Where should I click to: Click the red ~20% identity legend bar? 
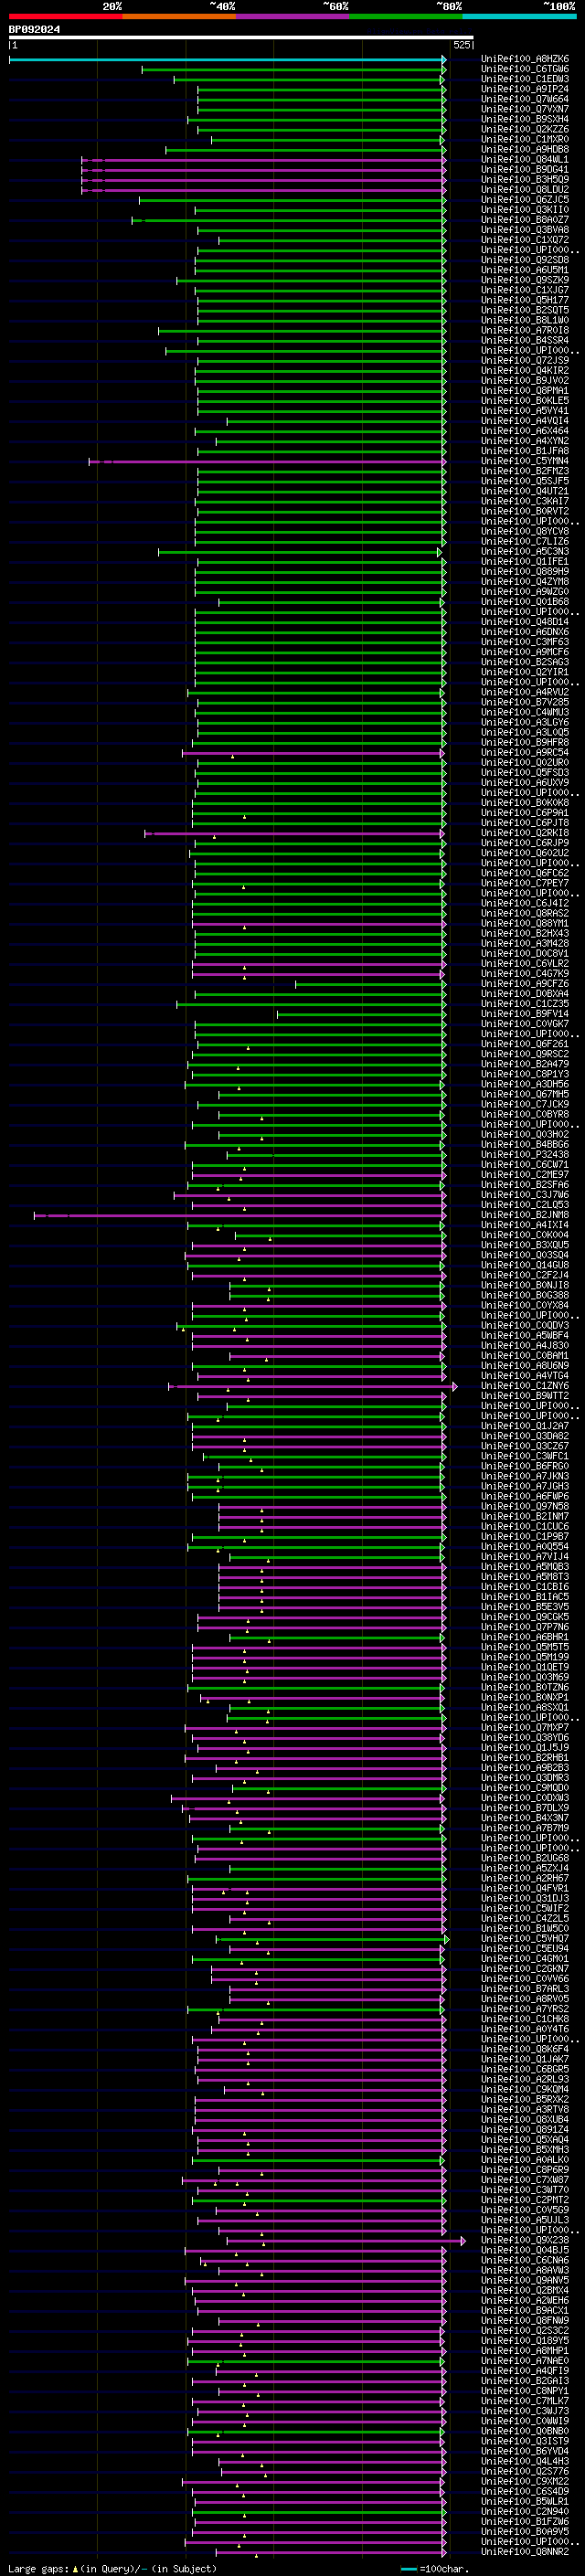[66, 16]
